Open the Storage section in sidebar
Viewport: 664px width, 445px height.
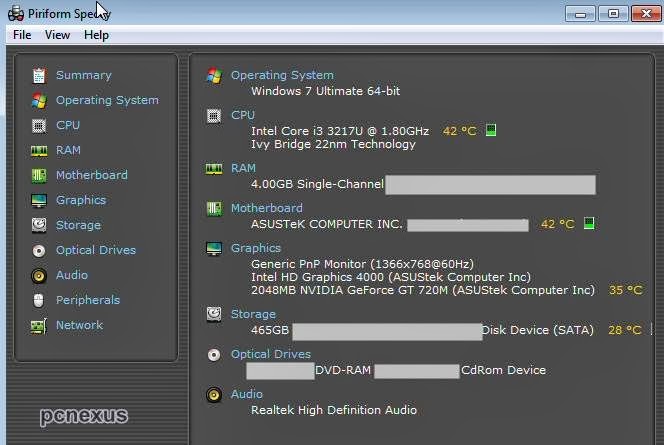78,225
